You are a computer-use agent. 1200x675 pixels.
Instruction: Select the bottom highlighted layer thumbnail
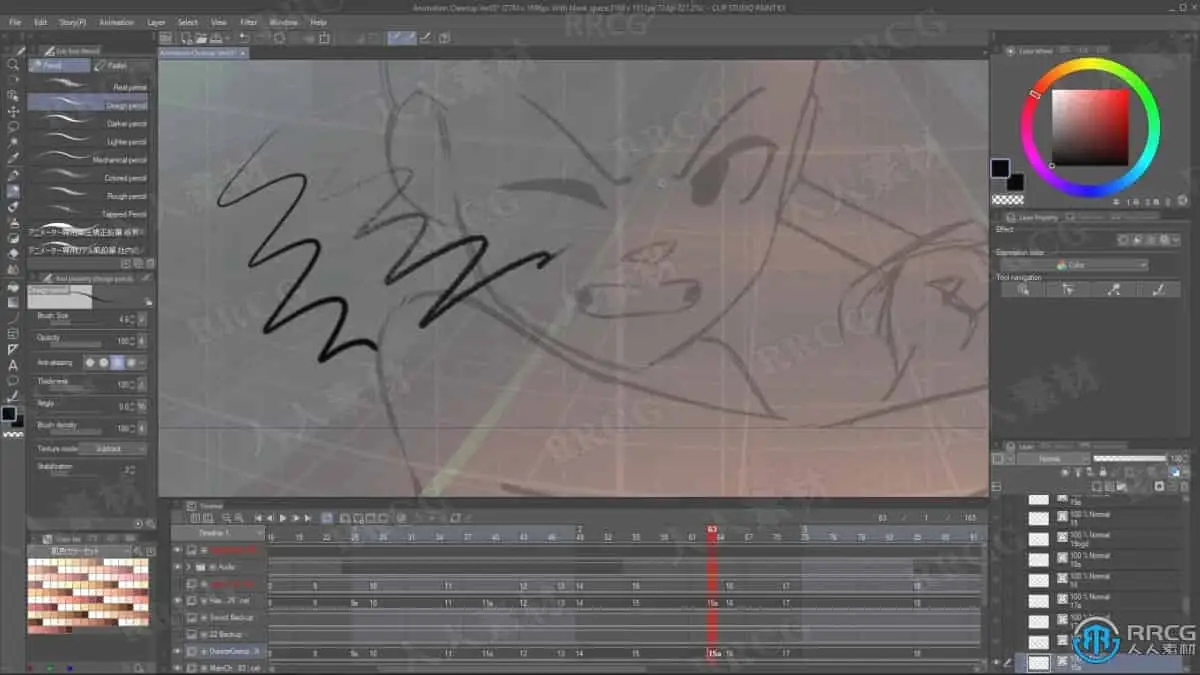pos(1039,662)
